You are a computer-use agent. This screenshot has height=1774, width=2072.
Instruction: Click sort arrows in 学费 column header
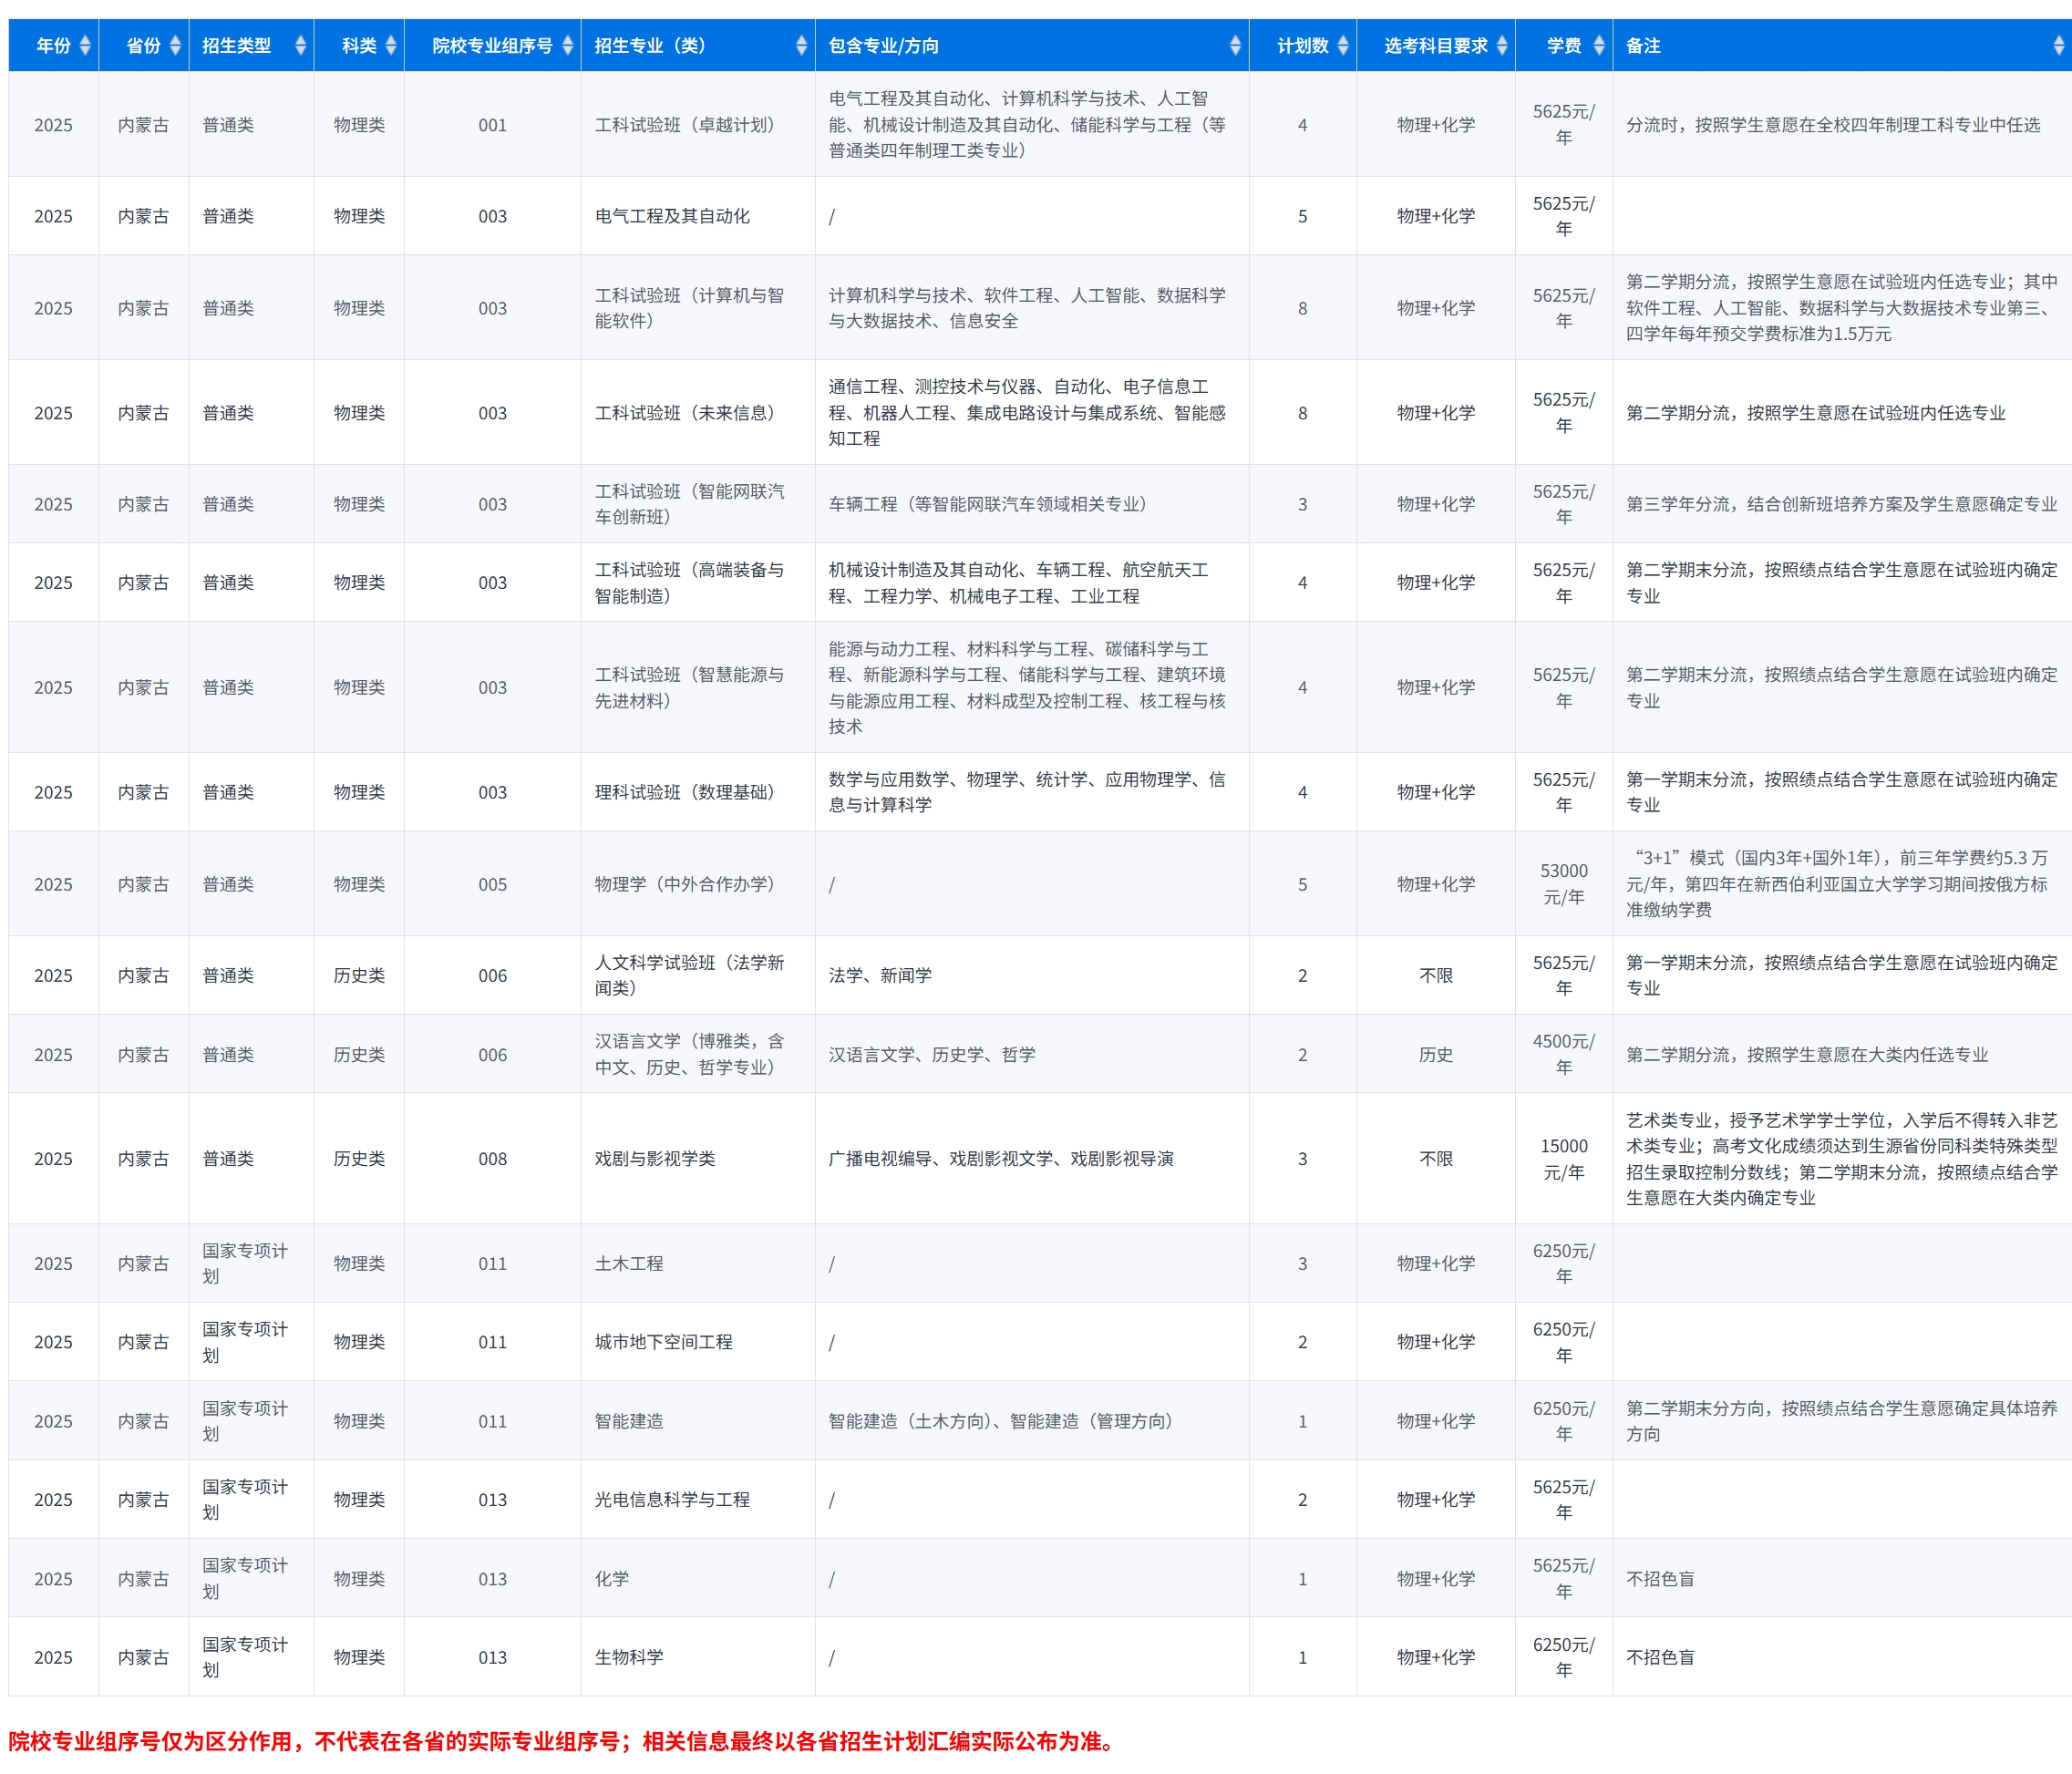coord(1599,45)
